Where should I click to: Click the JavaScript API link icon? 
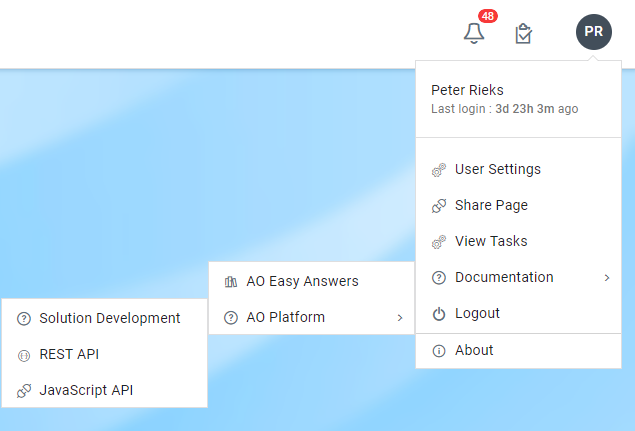(x=24, y=391)
